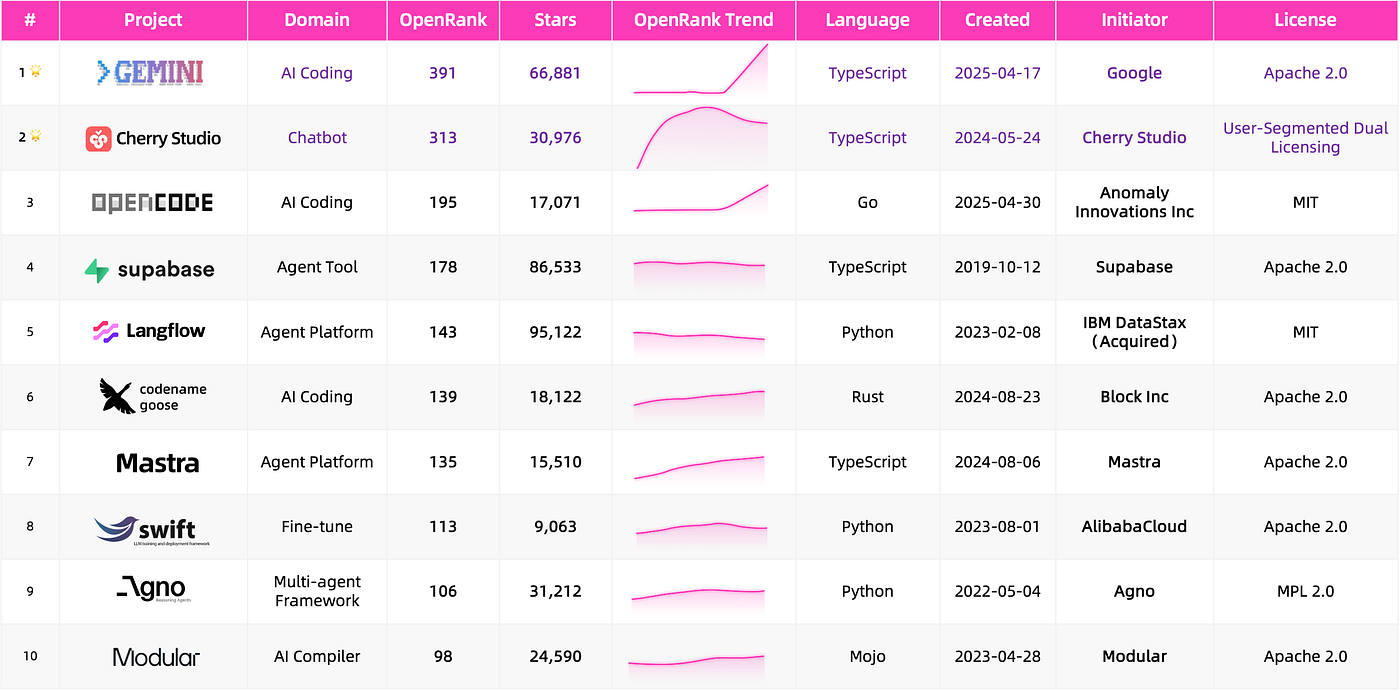Click the OpenCode project logo
Viewport: 1400px width, 691px height.
[x=152, y=203]
